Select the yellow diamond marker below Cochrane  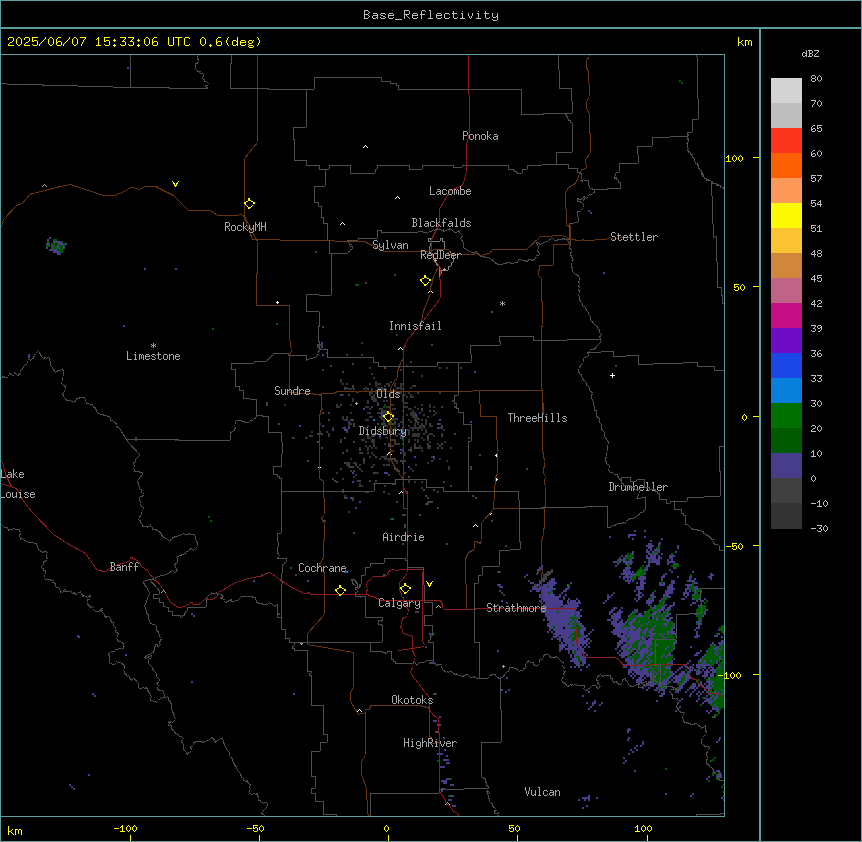pos(340,590)
